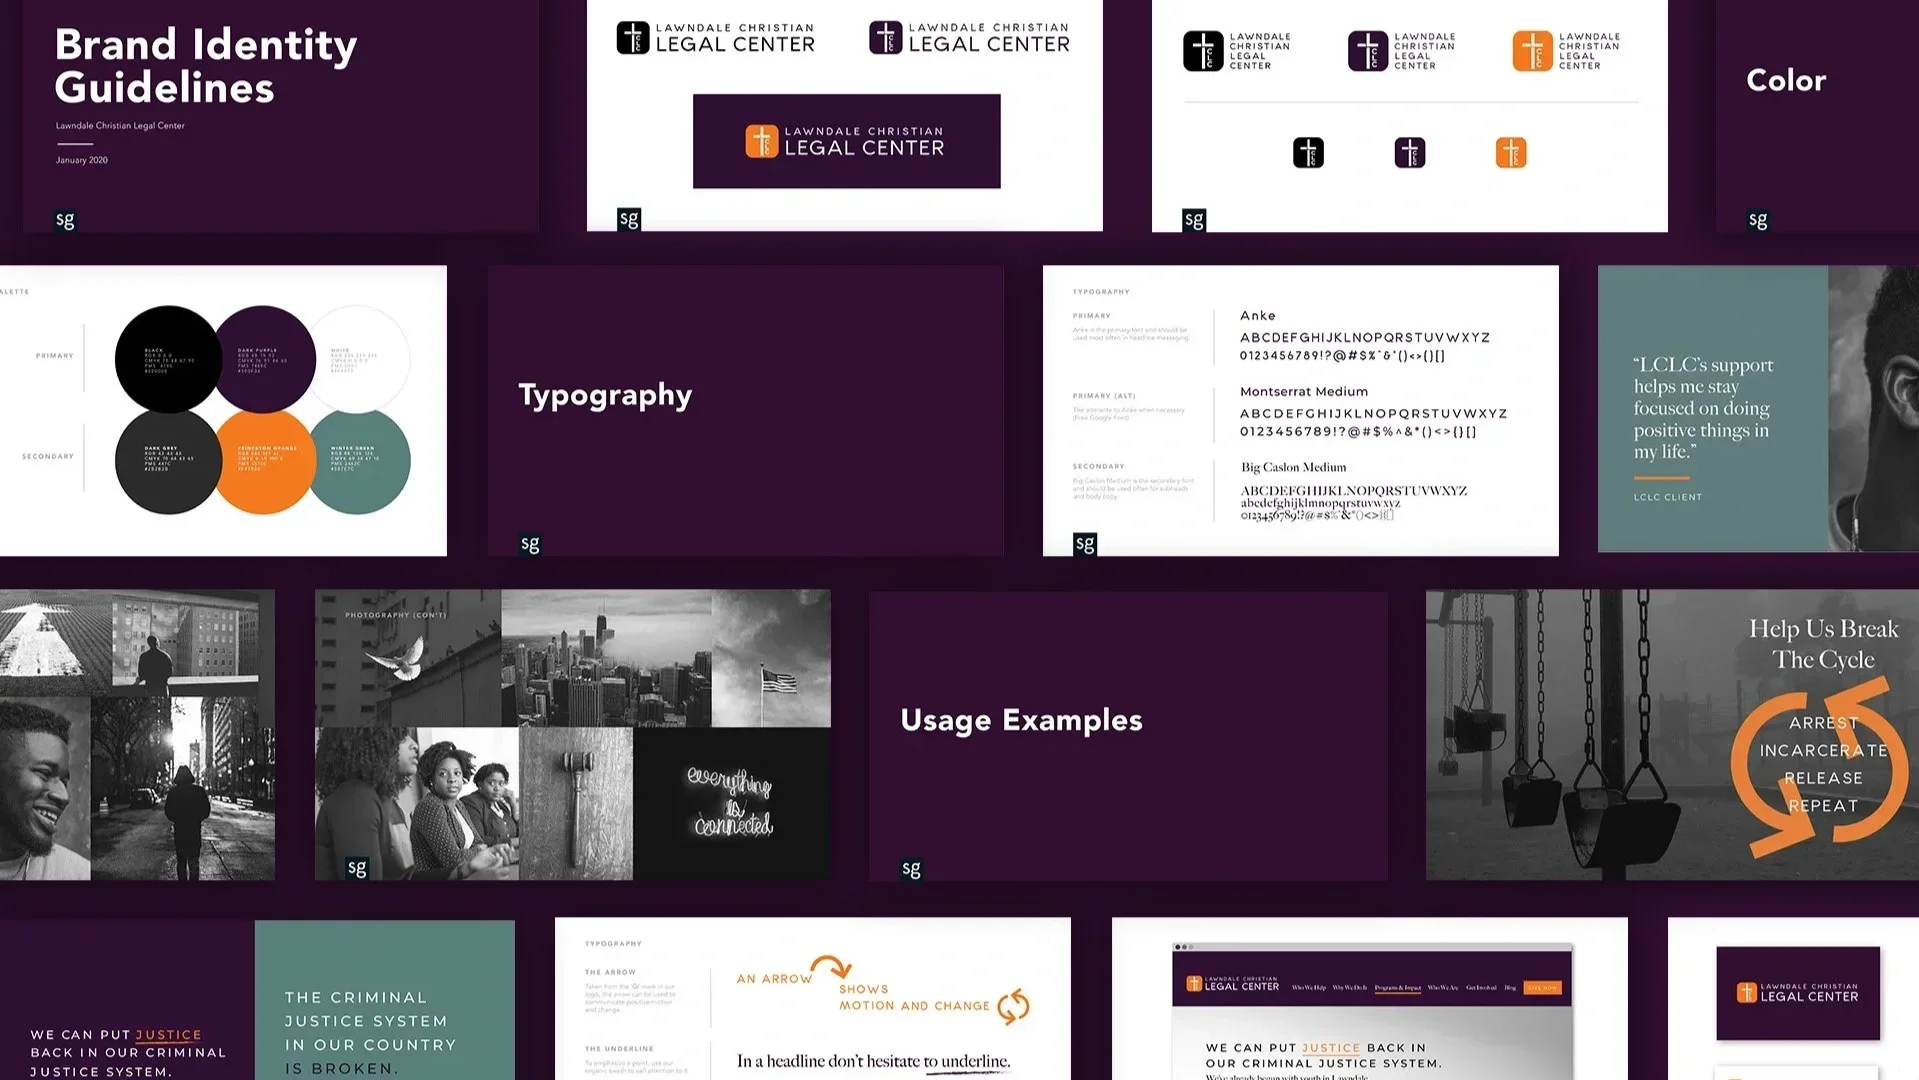
Task: Click the orange logo on purple banner
Action: click(846, 141)
